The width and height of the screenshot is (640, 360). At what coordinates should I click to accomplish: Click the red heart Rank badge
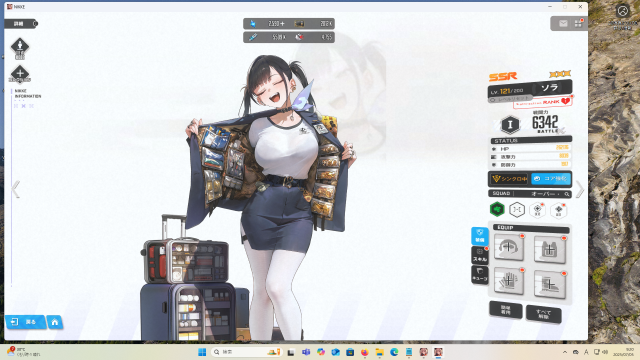(x=565, y=101)
